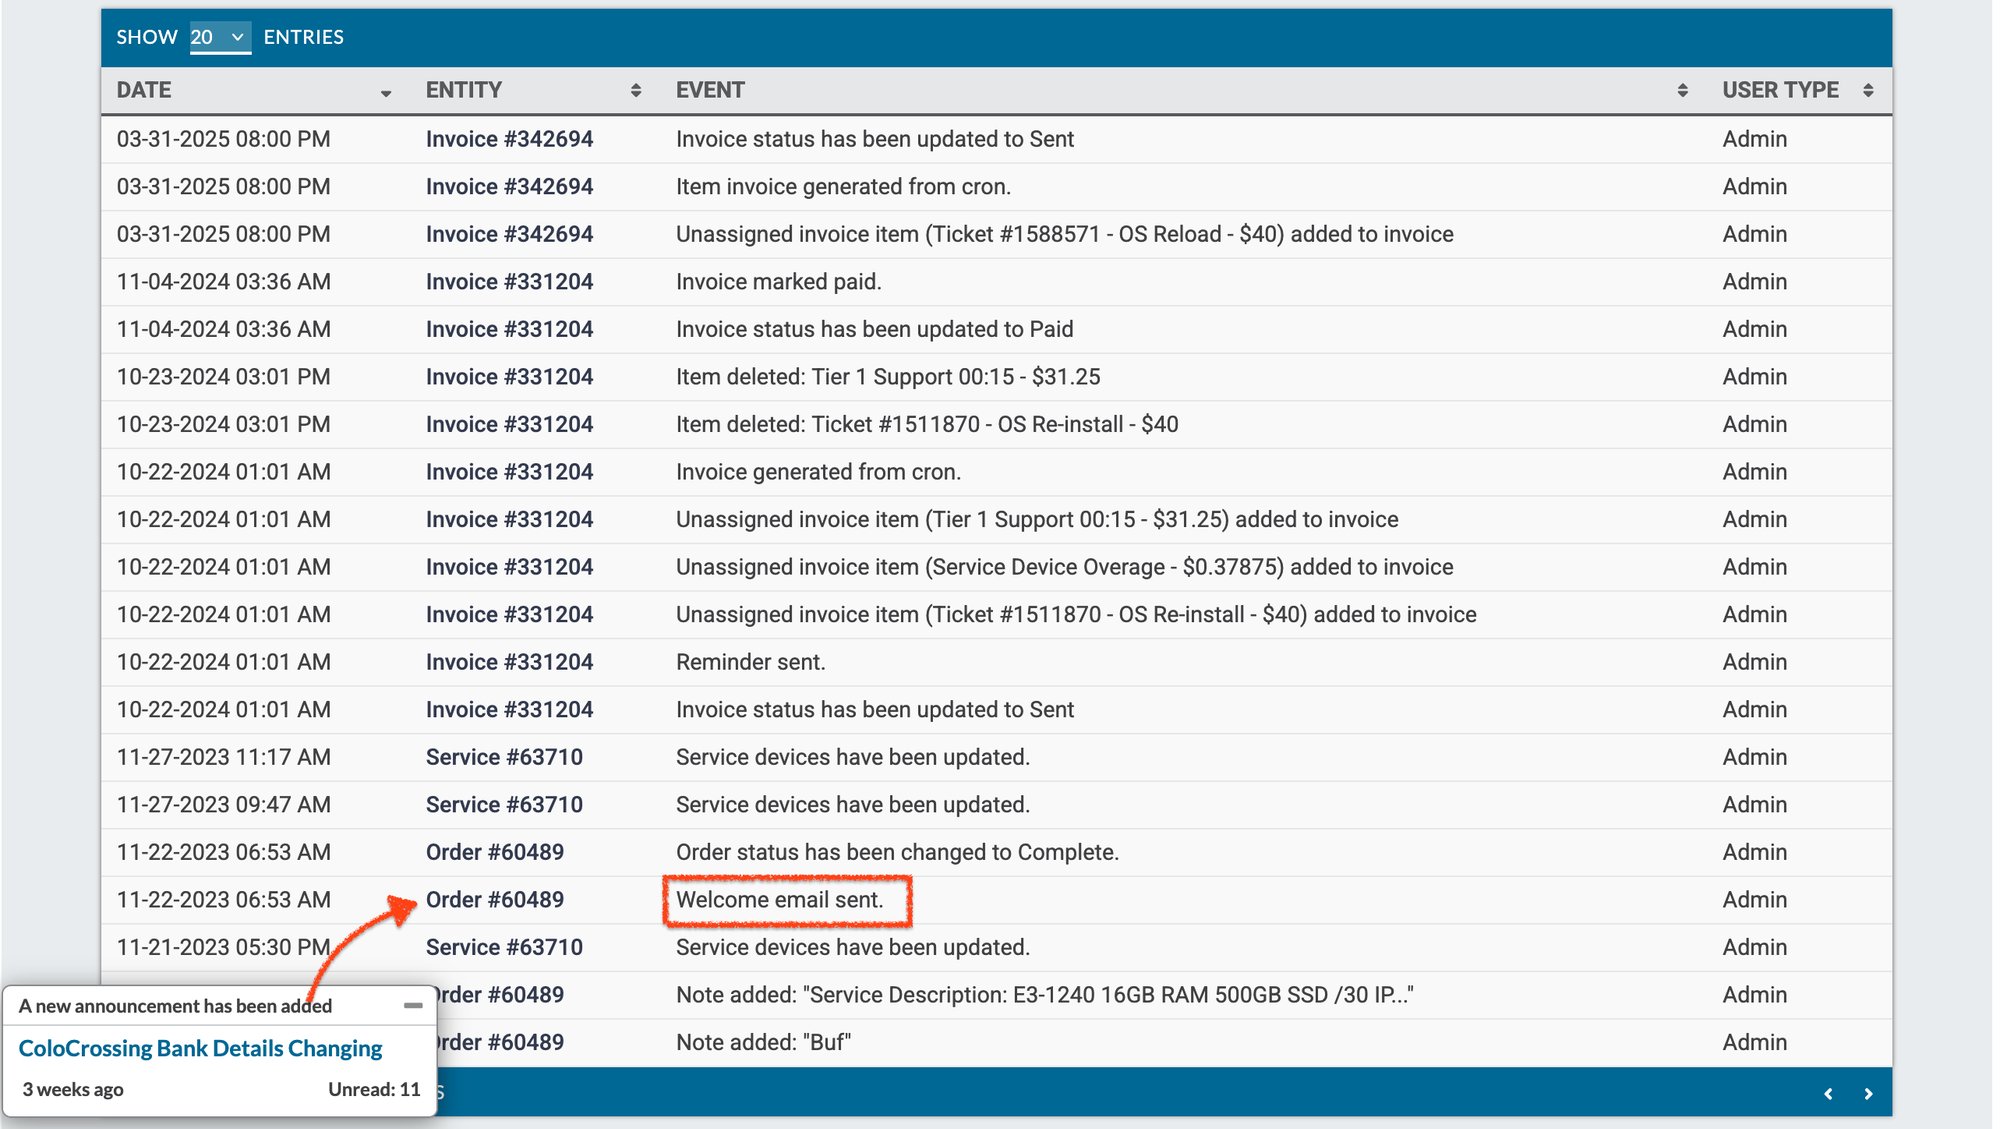The image size is (2000, 1129).
Task: Click the Event column sort arrows
Action: [x=1682, y=91]
